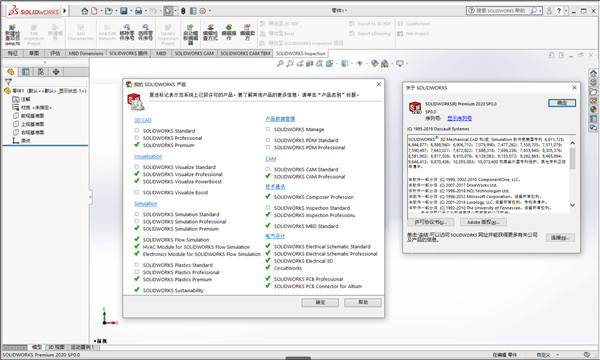Switch to the 特征 ribbon tab
Image resolution: width=600 pixels, height=360 pixels.
point(13,53)
